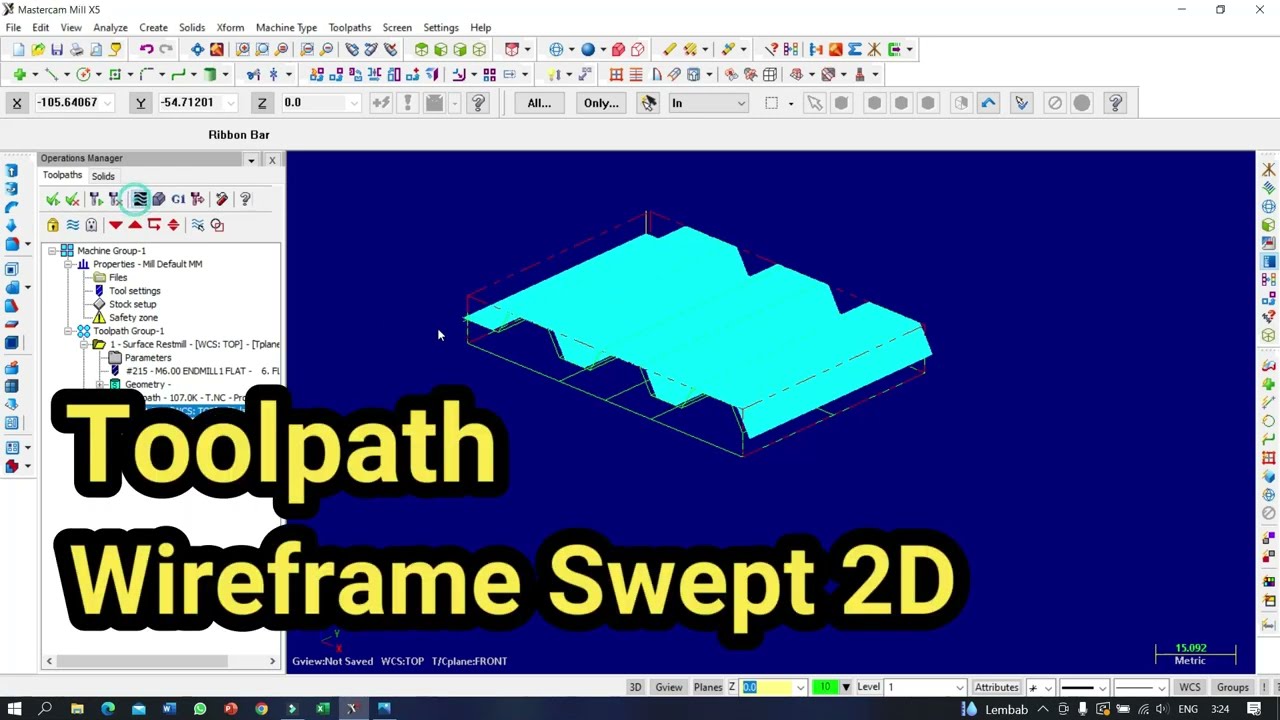Image resolution: width=1280 pixels, height=720 pixels.
Task: Post selected operations with G1 icon
Action: click(x=178, y=199)
